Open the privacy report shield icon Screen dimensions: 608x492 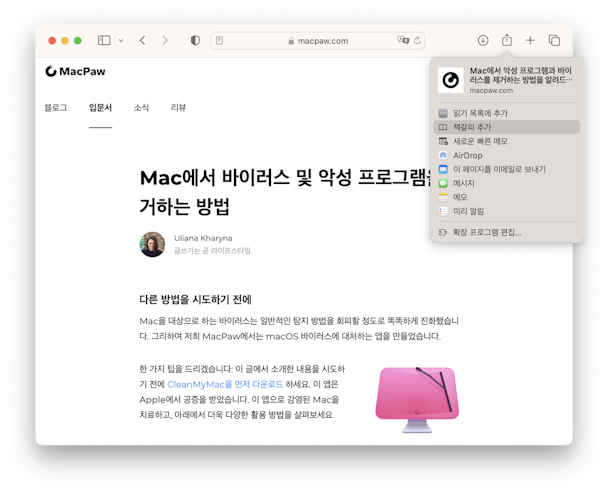click(195, 40)
